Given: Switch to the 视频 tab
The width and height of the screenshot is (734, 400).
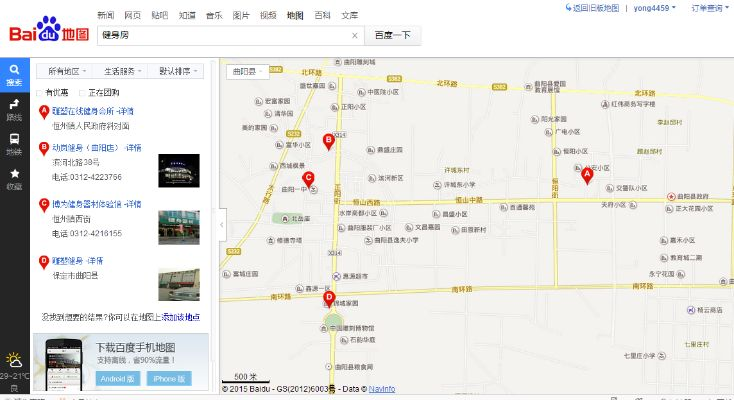Looking at the screenshot, I should pos(268,15).
